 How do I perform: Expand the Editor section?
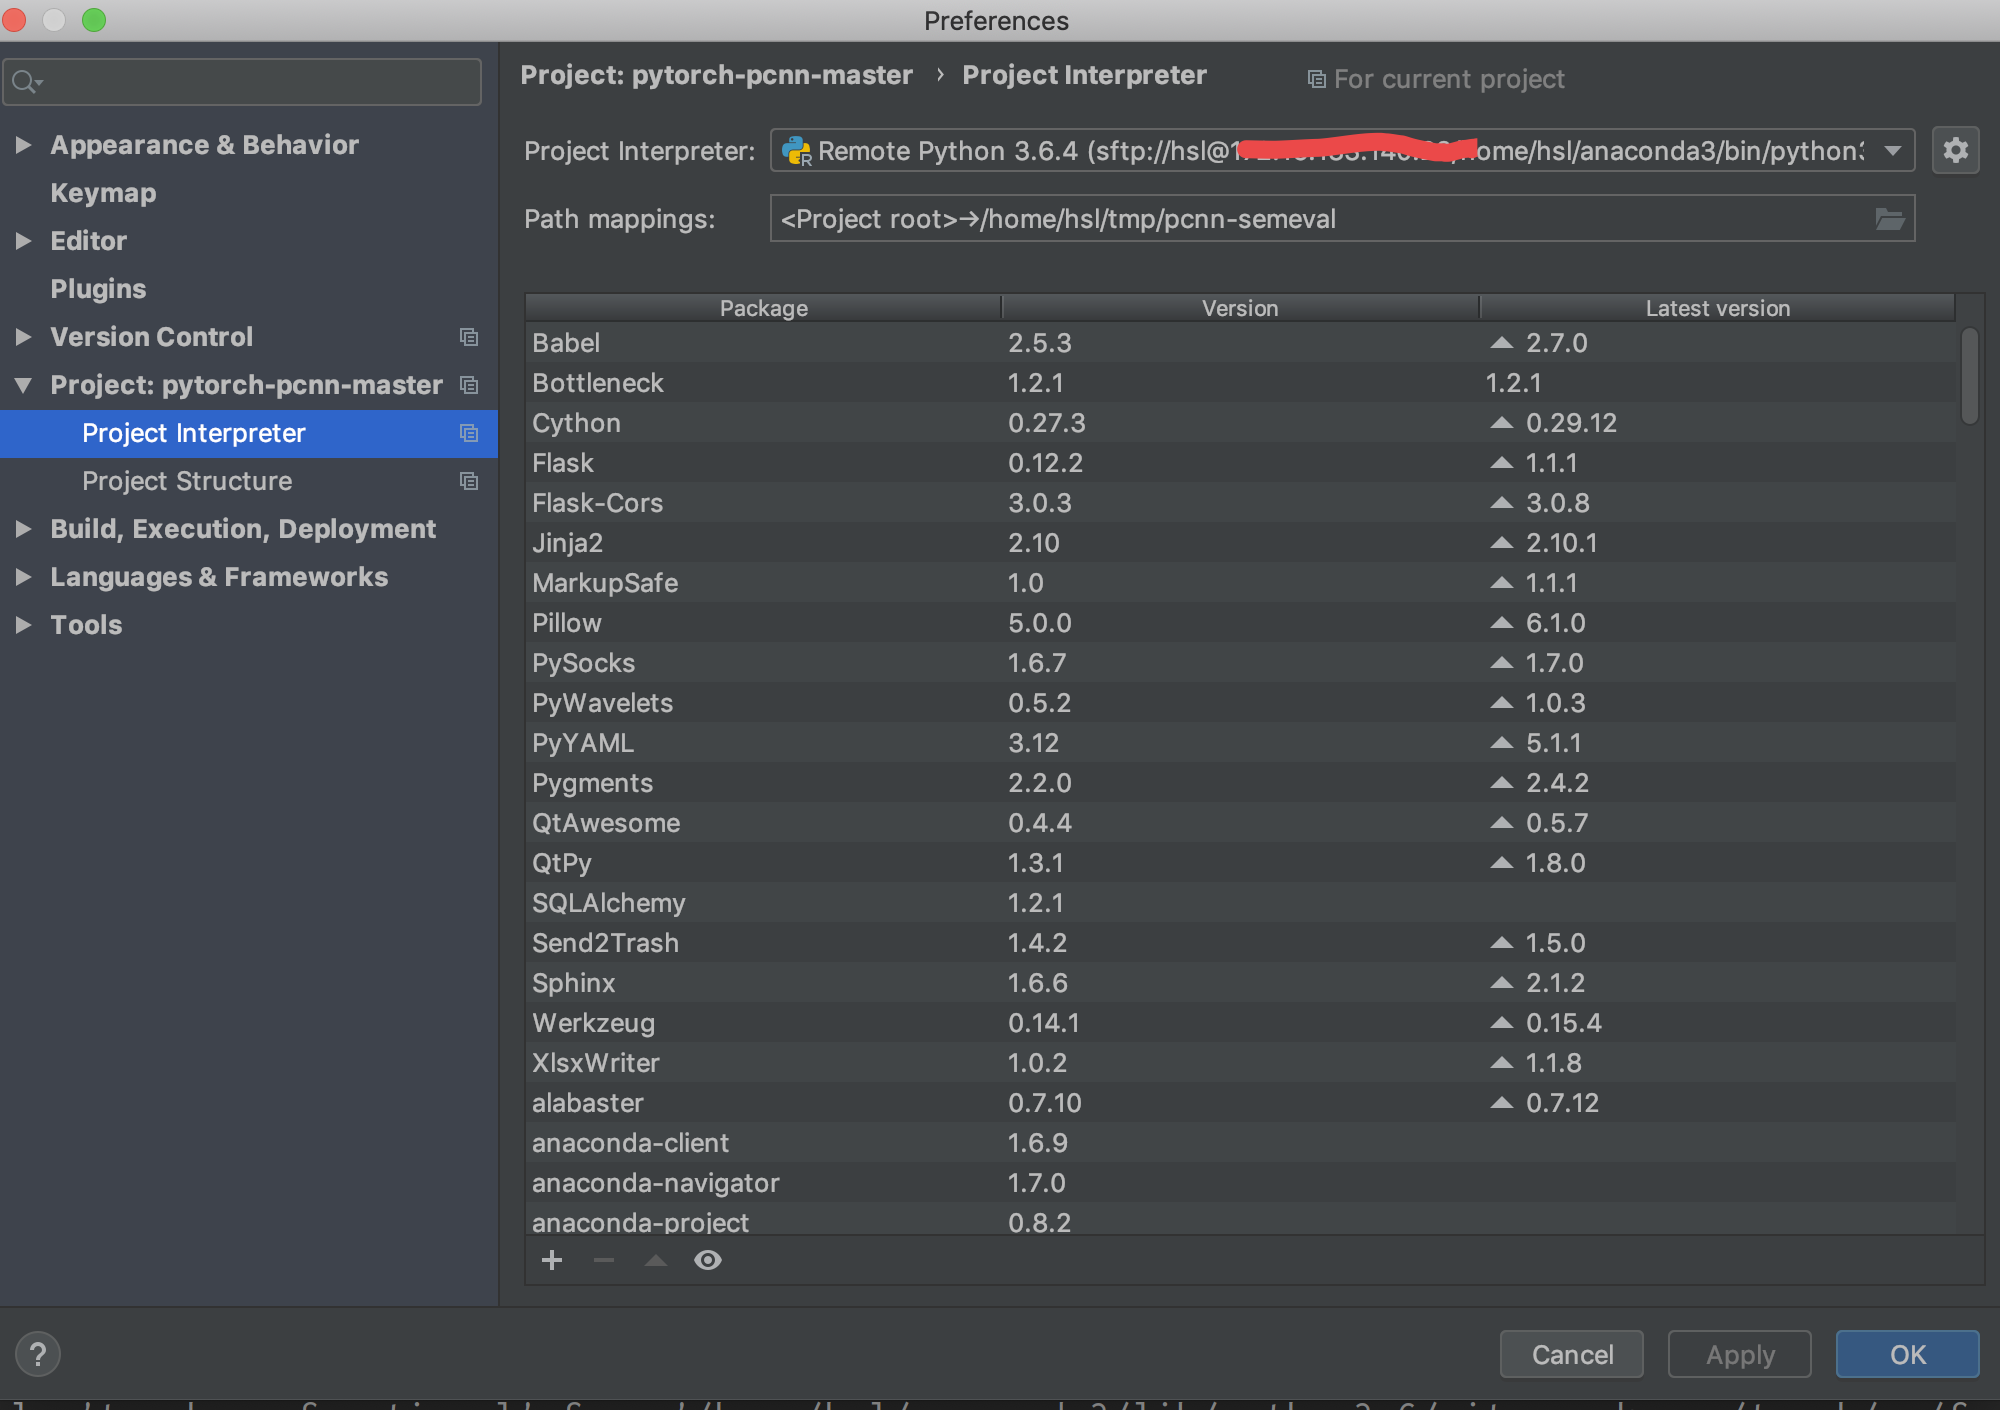(x=23, y=241)
